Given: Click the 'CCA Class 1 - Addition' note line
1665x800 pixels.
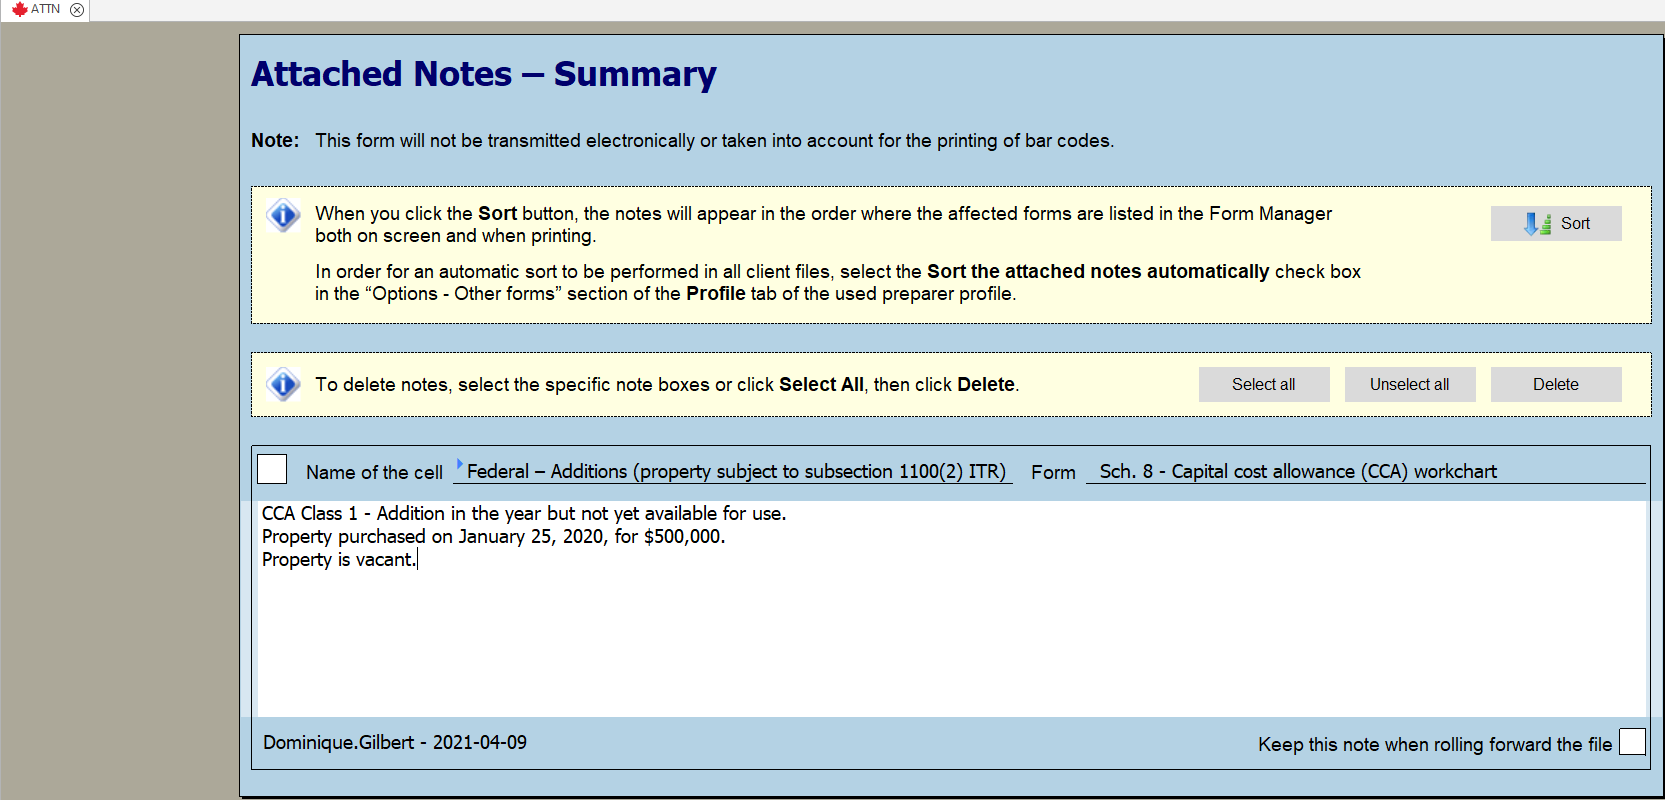Looking at the screenshot, I should (524, 514).
